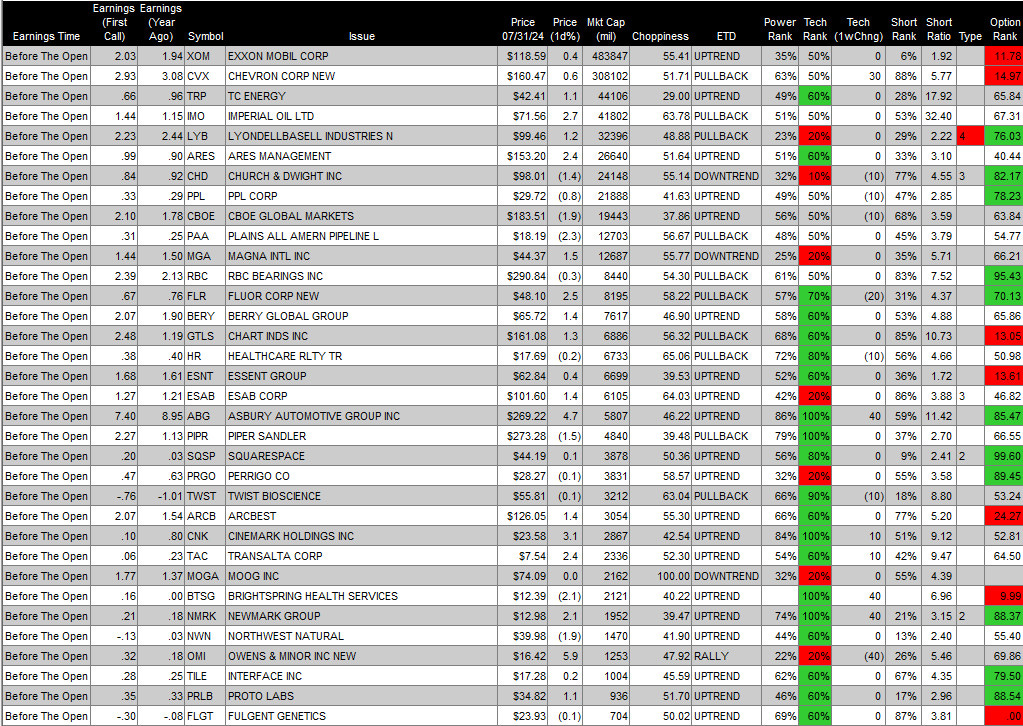Click the CBOE GLOBAL MARKETS issue cell
Image resolution: width=1023 pixels, height=726 pixels.
[x=361, y=217]
